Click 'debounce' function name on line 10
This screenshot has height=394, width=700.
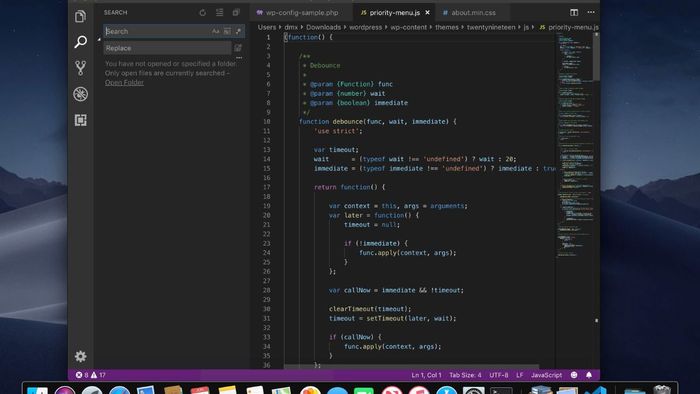(x=347, y=121)
